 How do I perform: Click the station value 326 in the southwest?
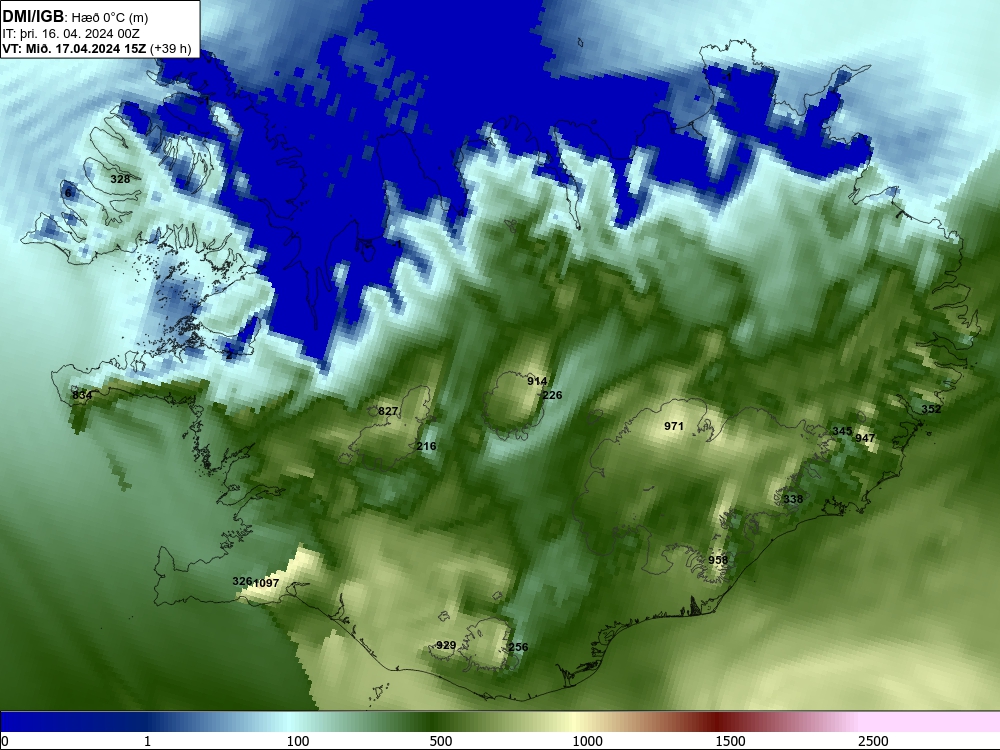click(242, 582)
